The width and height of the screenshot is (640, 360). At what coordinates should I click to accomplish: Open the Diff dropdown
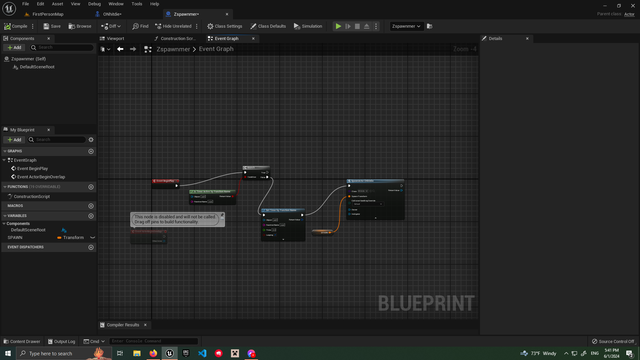coord(111,26)
